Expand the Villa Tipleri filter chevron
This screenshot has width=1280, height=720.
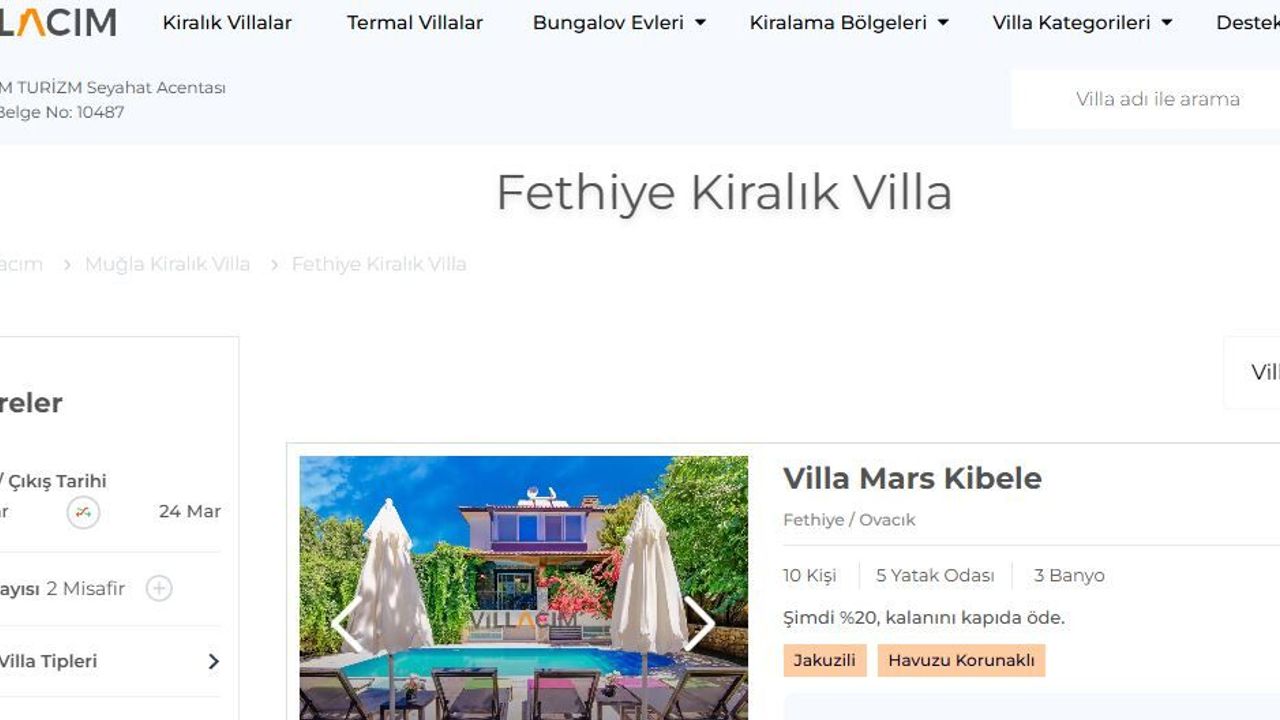pos(213,661)
